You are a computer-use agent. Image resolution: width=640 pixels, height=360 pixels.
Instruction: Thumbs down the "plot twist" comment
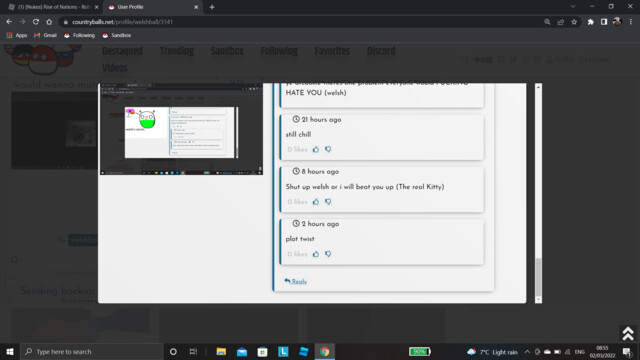pyautogui.click(x=328, y=254)
